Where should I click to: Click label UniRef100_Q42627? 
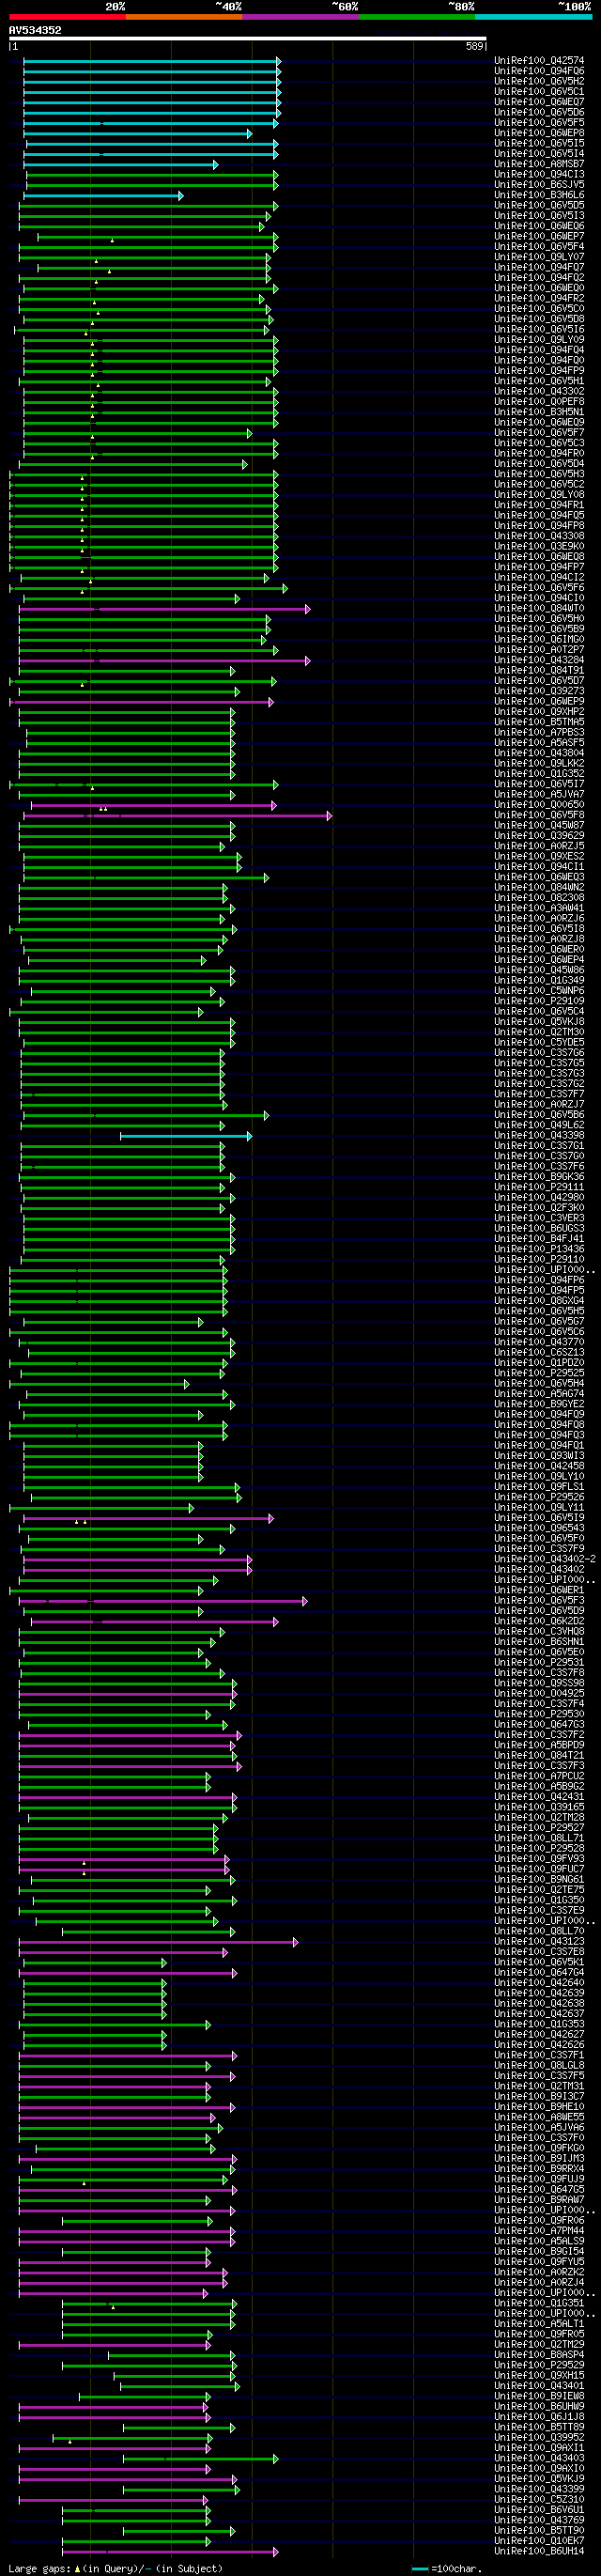[540, 2035]
